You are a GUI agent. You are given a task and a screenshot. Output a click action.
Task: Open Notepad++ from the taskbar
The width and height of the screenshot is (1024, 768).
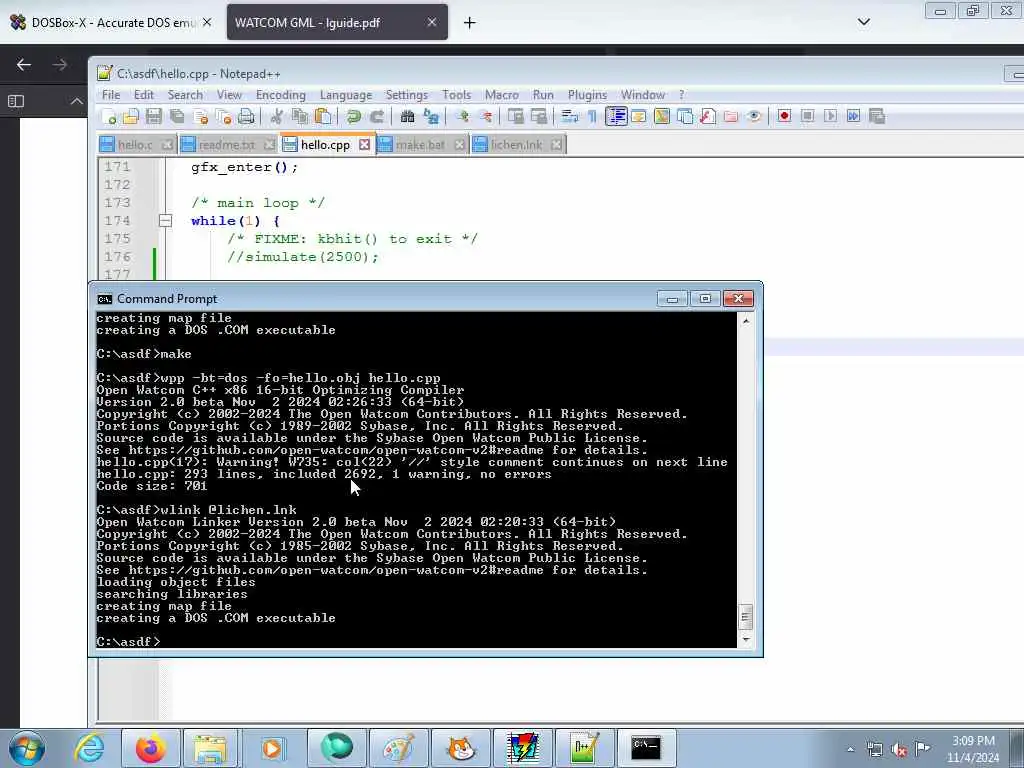(583, 748)
